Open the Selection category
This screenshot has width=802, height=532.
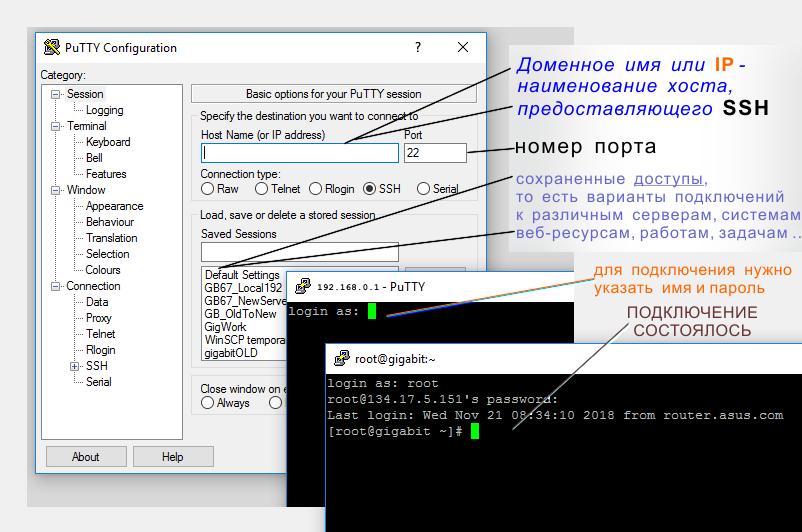click(107, 254)
